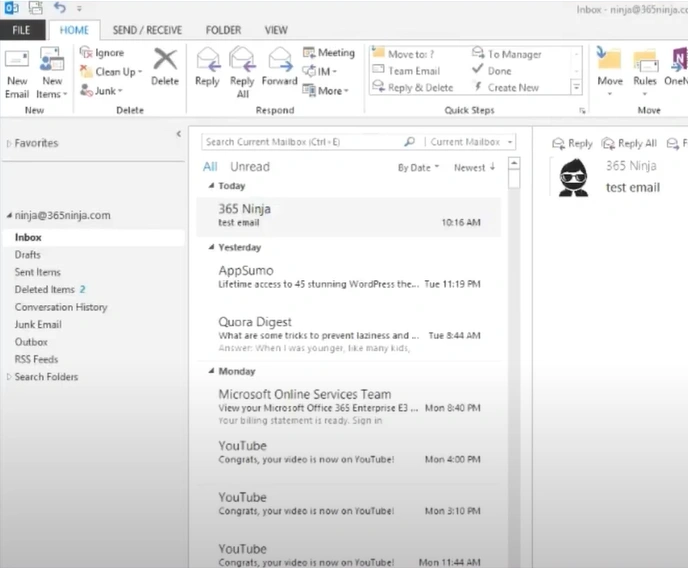Collapse the folder pane
This screenshot has width=688, height=568.
[179, 134]
